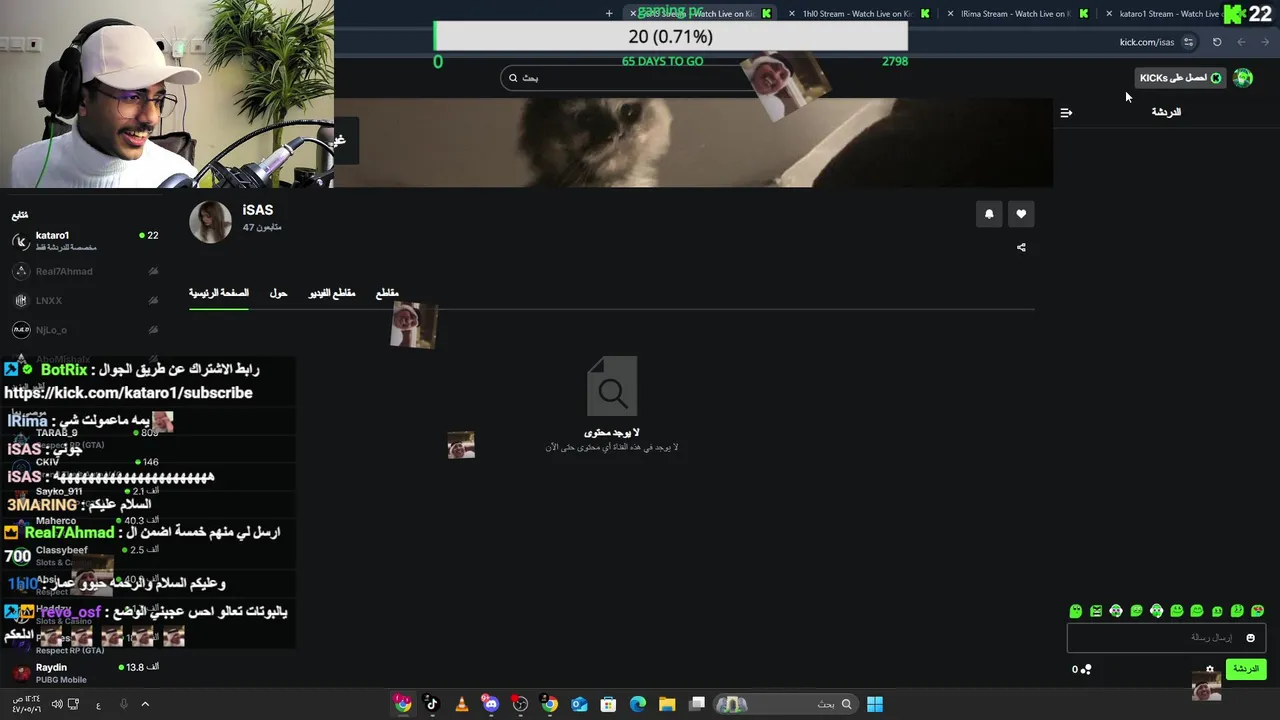Select the حول channel tab

pos(278,293)
